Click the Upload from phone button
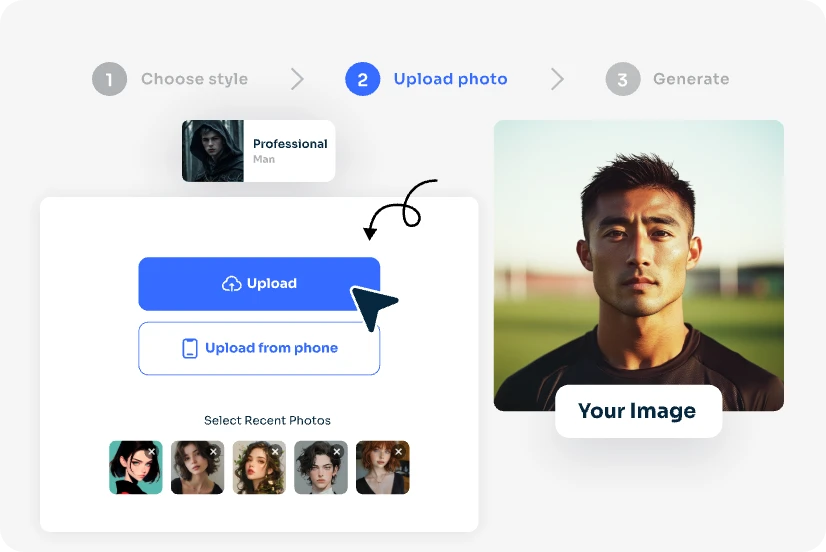 click(x=259, y=348)
